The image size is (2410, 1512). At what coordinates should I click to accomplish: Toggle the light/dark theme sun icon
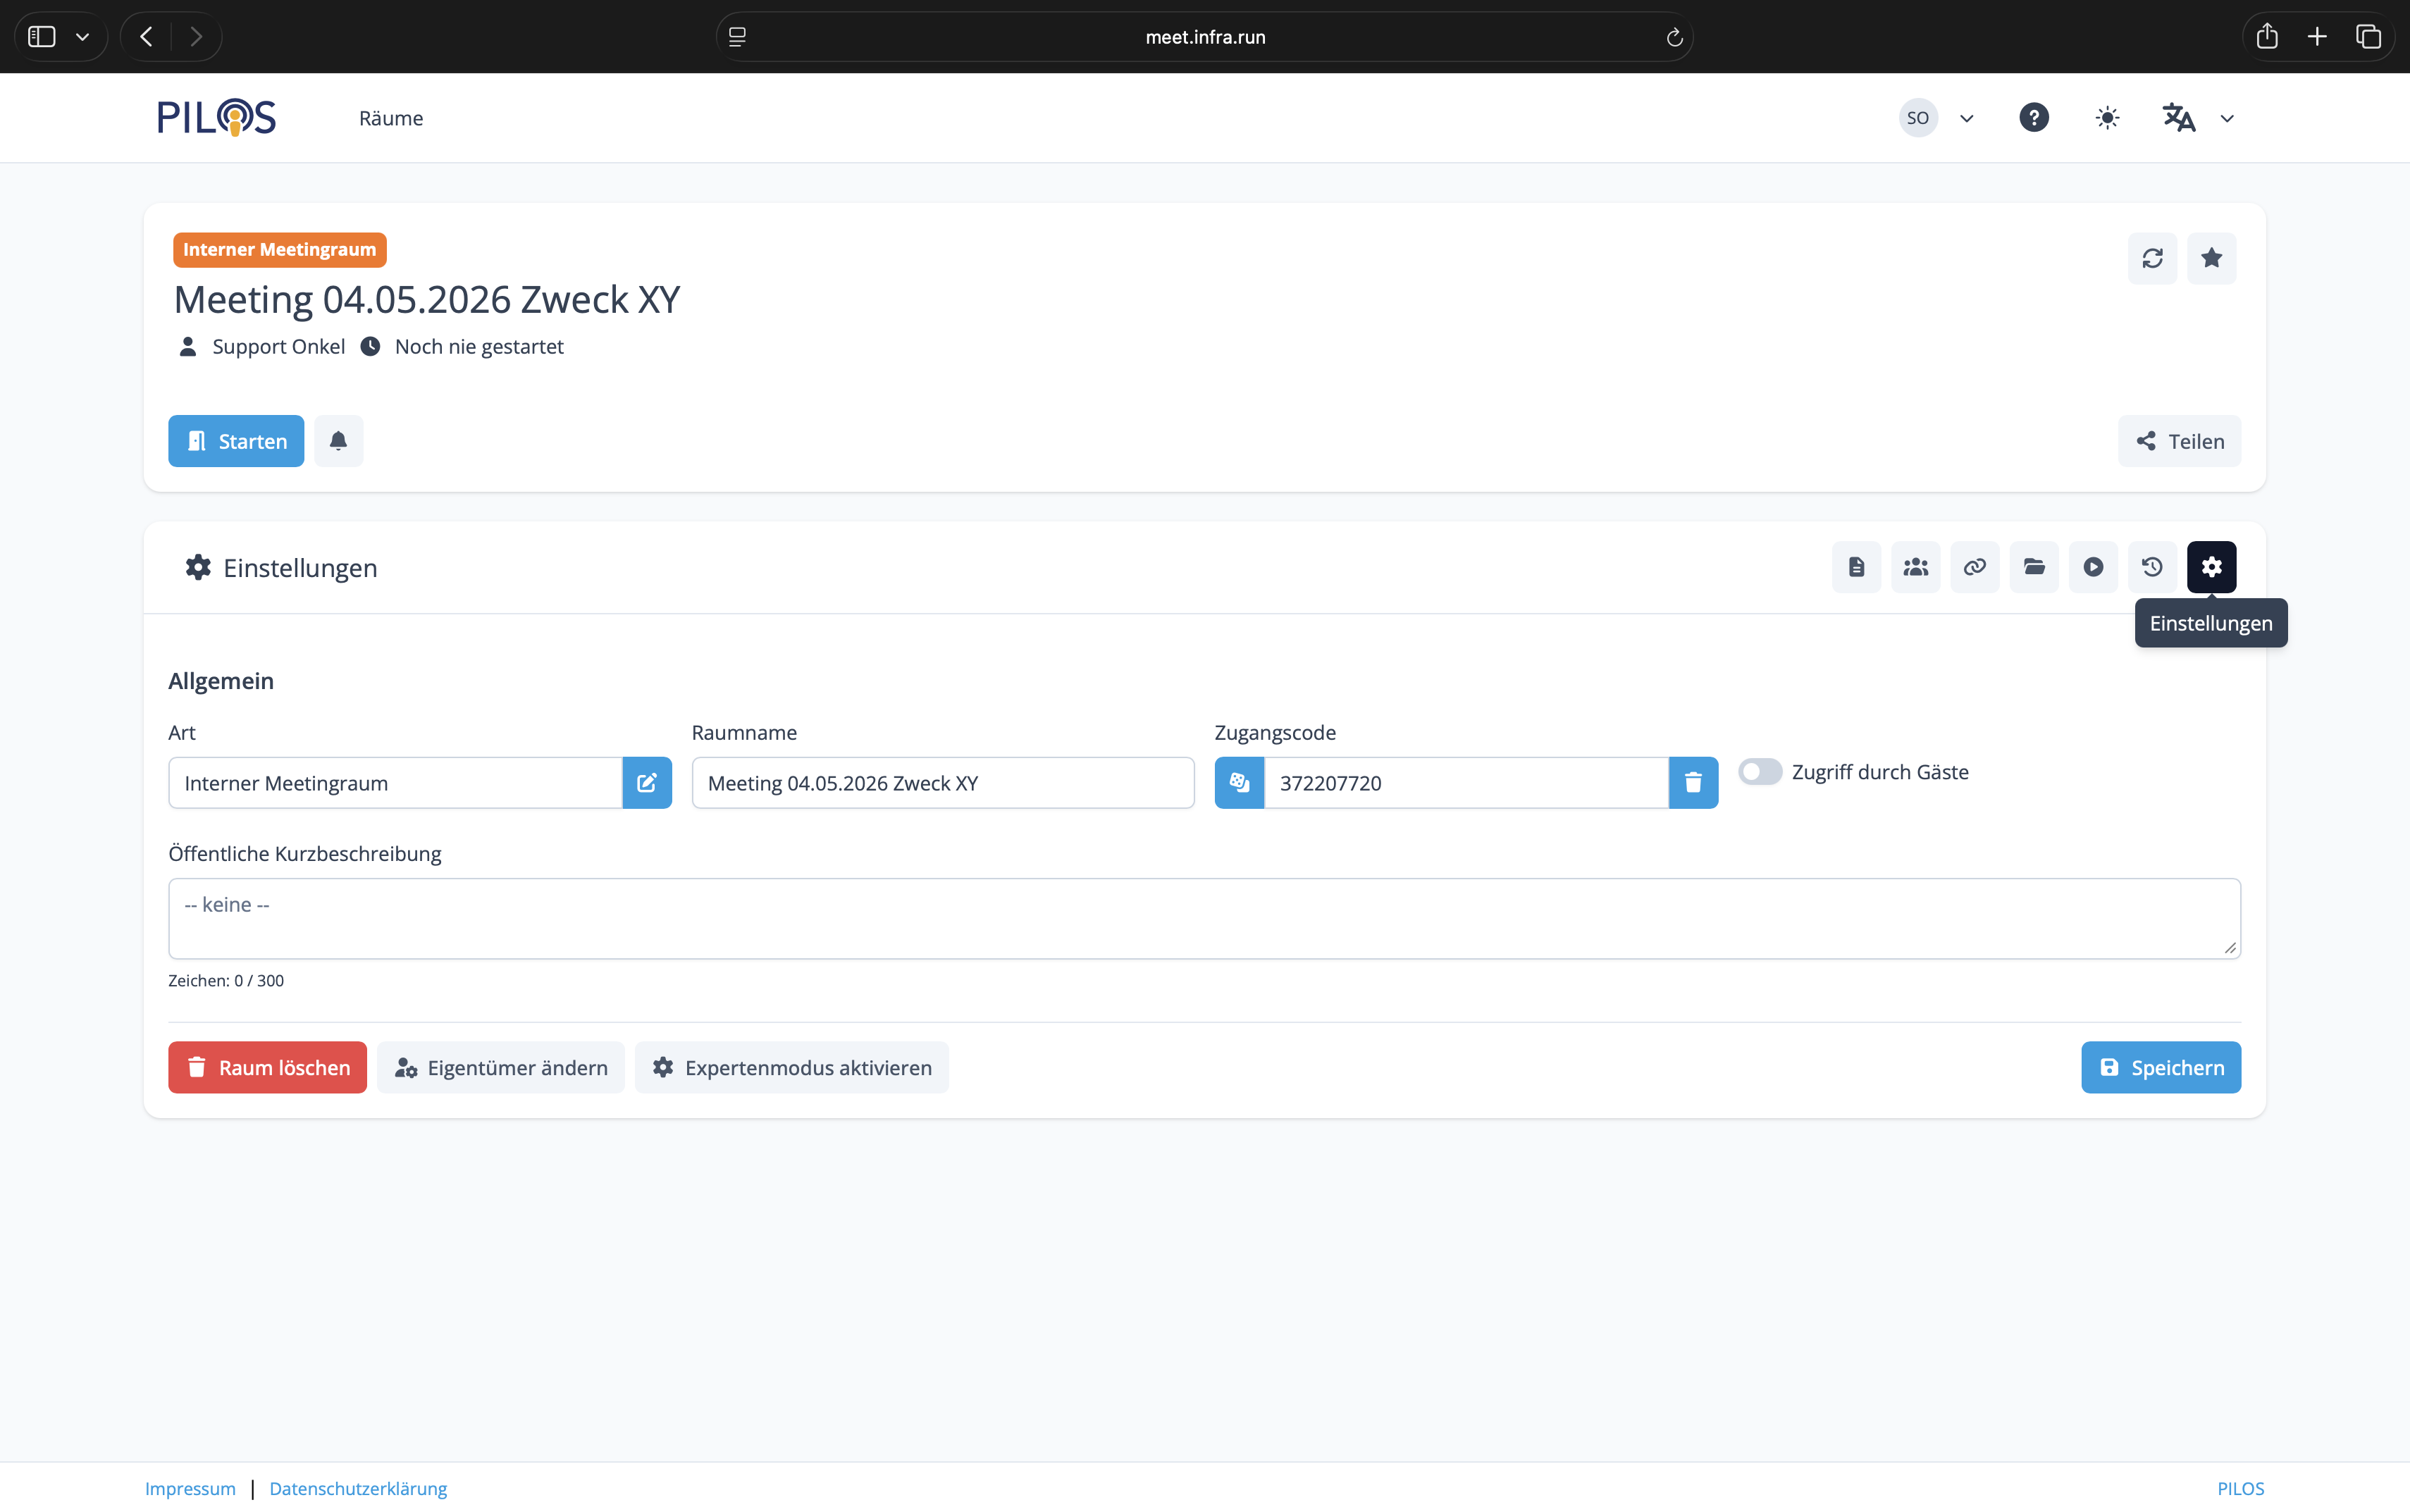click(x=2107, y=118)
